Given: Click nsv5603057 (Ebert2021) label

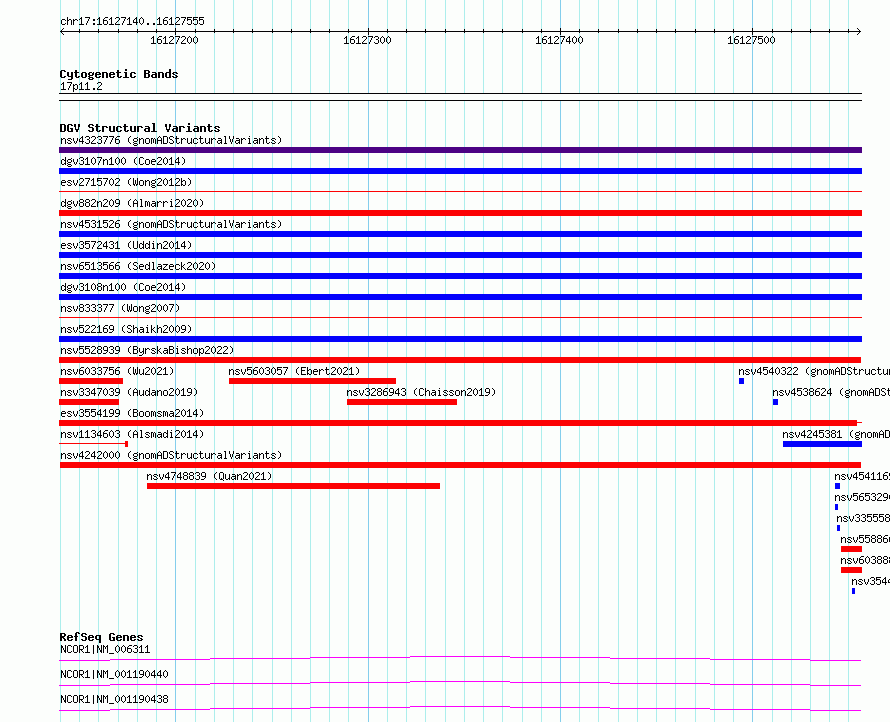Looking at the screenshot, I should coord(294,371).
